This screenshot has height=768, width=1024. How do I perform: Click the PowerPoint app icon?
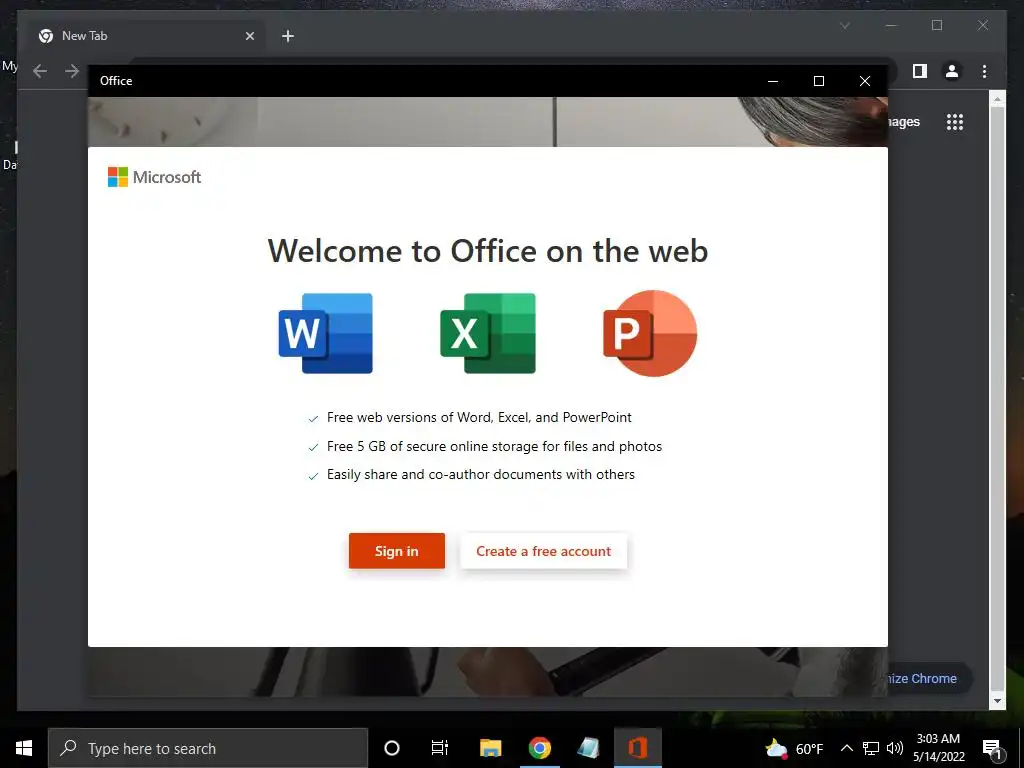click(x=650, y=333)
